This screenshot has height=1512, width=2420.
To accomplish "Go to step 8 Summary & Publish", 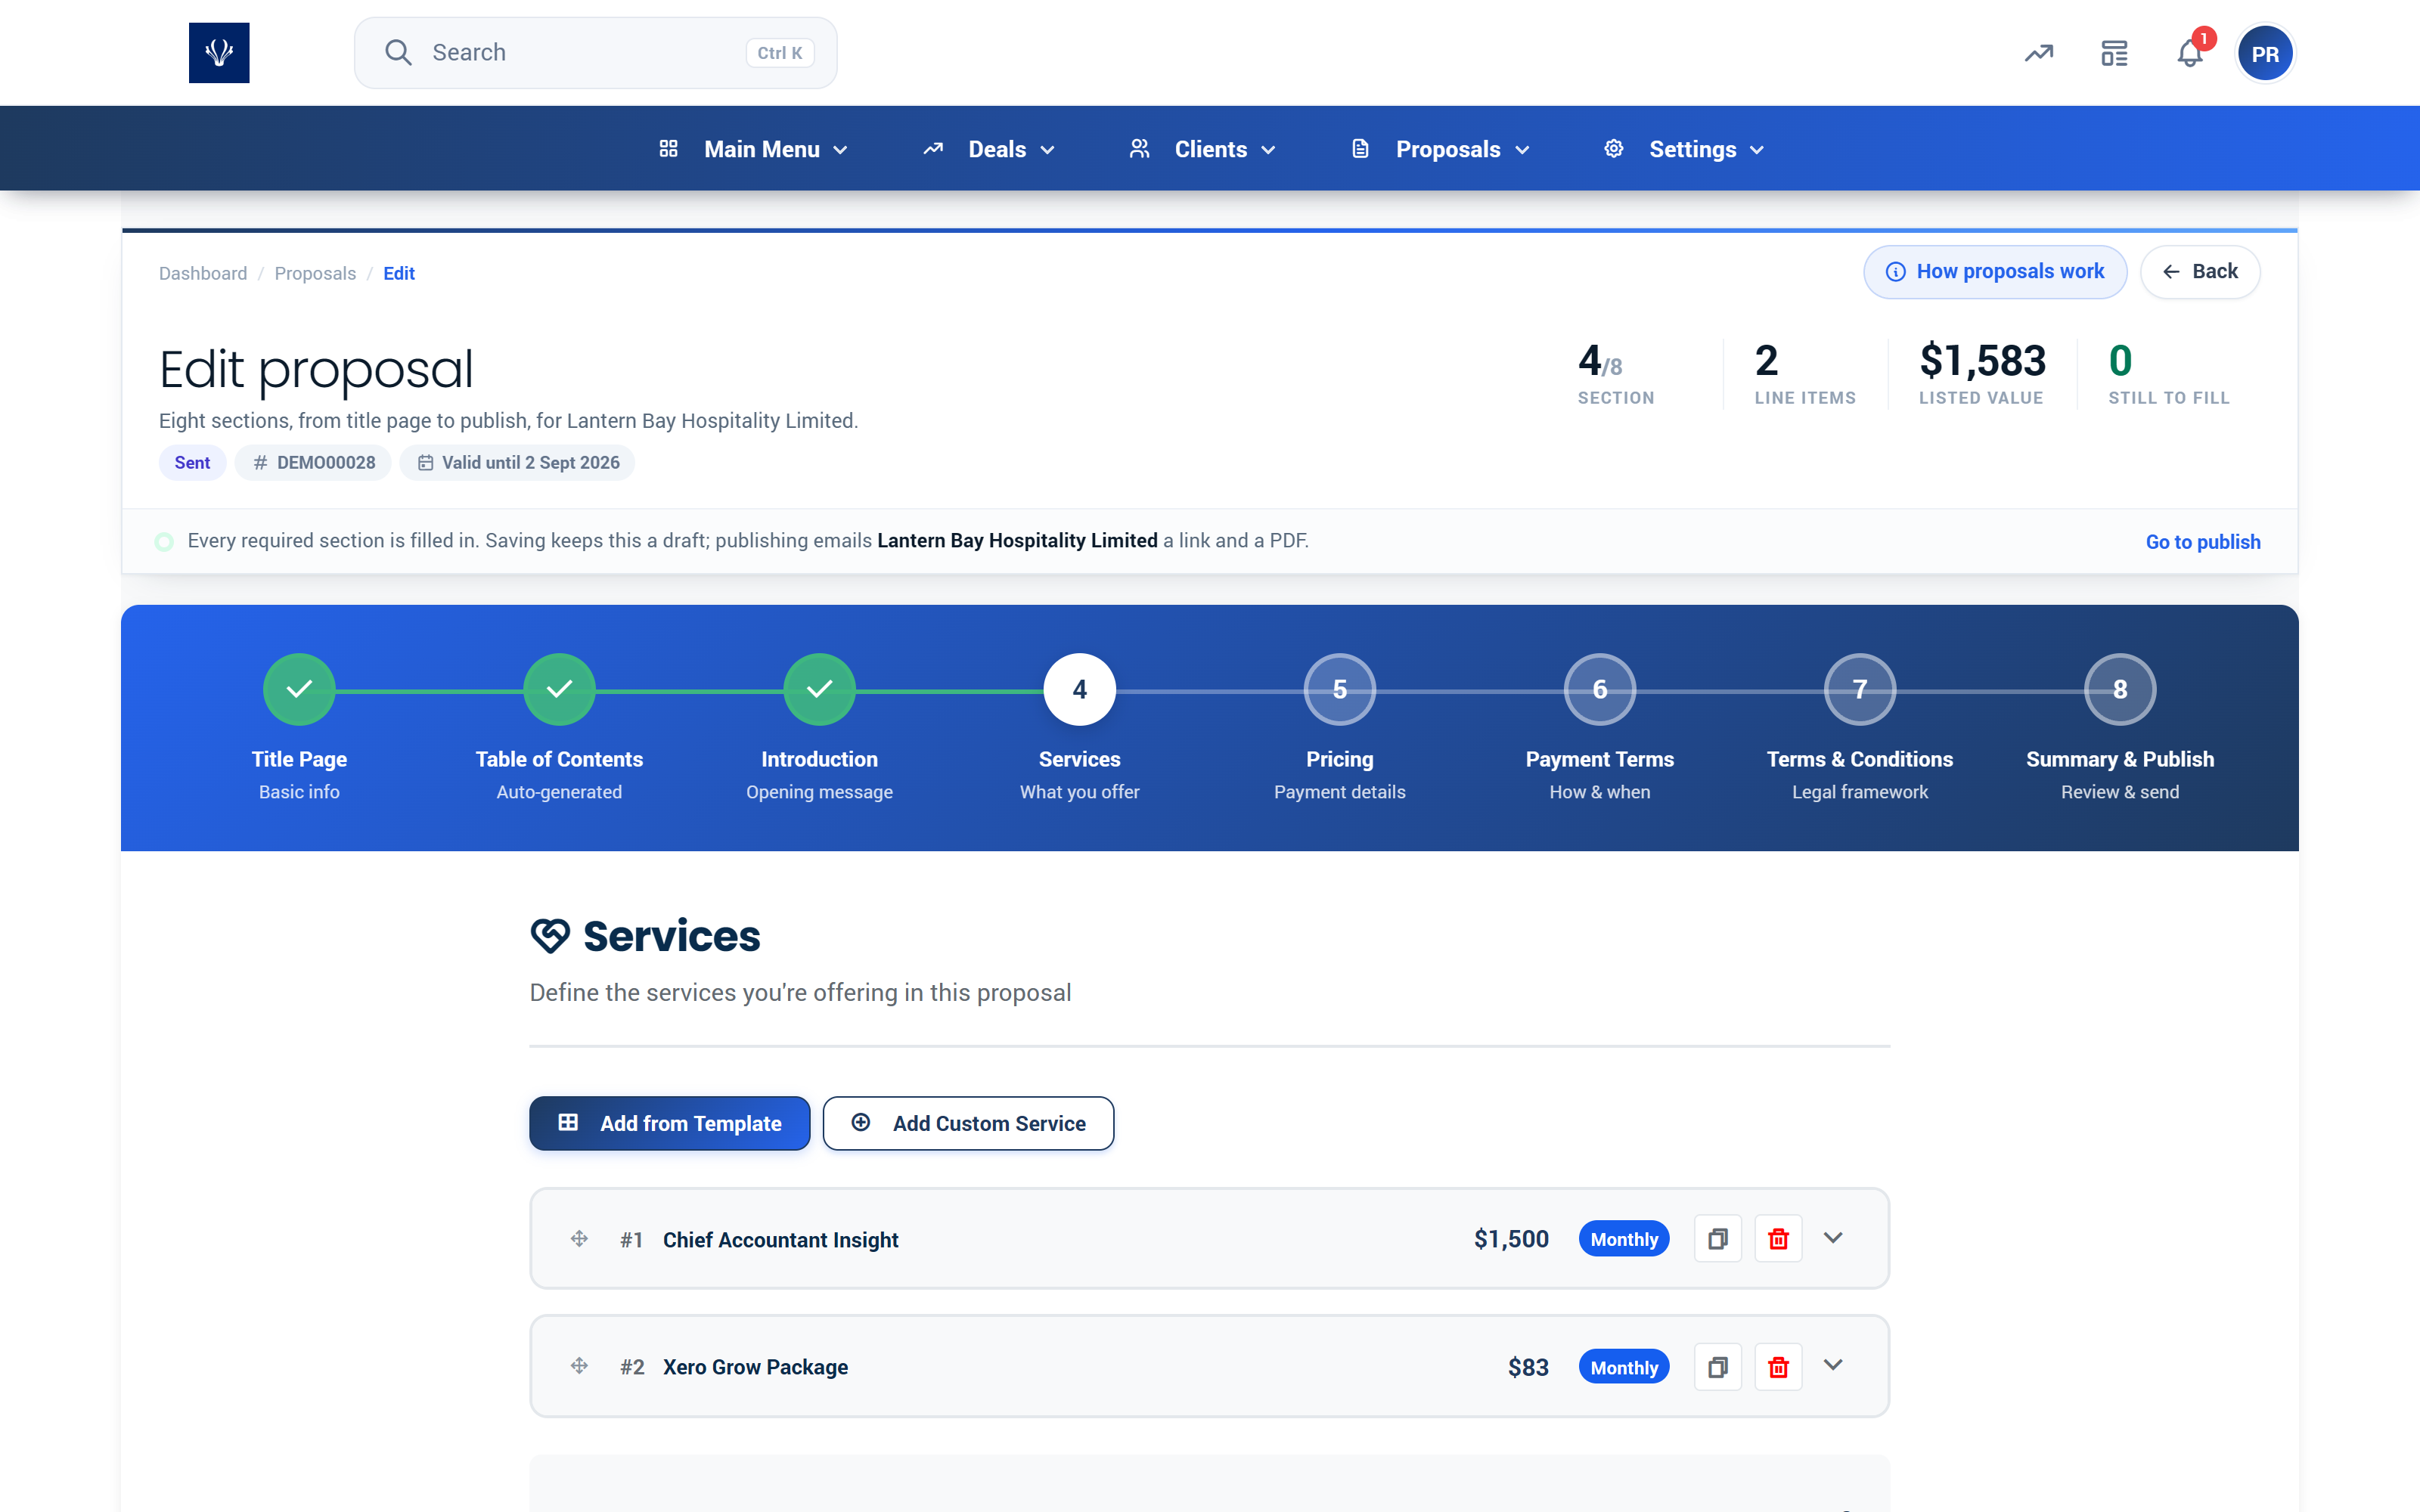I will [2120, 689].
